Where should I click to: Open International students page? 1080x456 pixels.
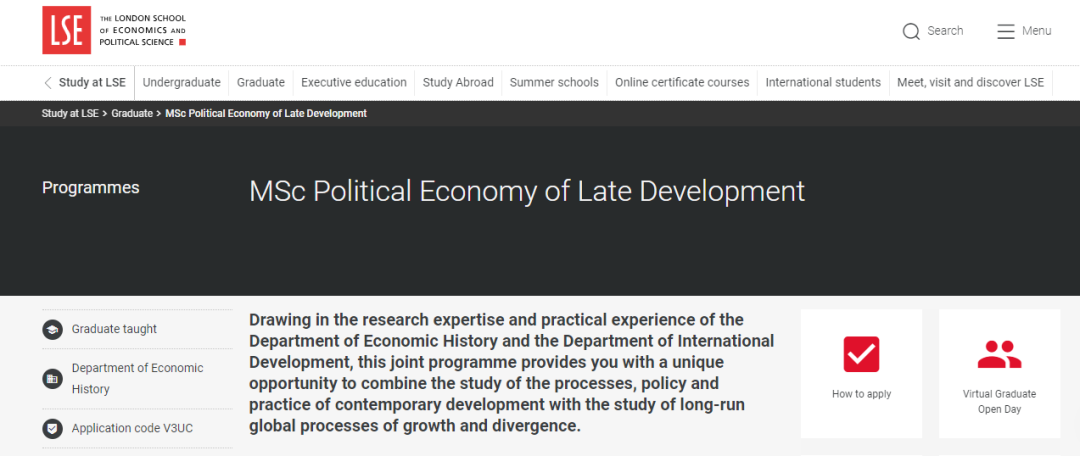point(823,83)
